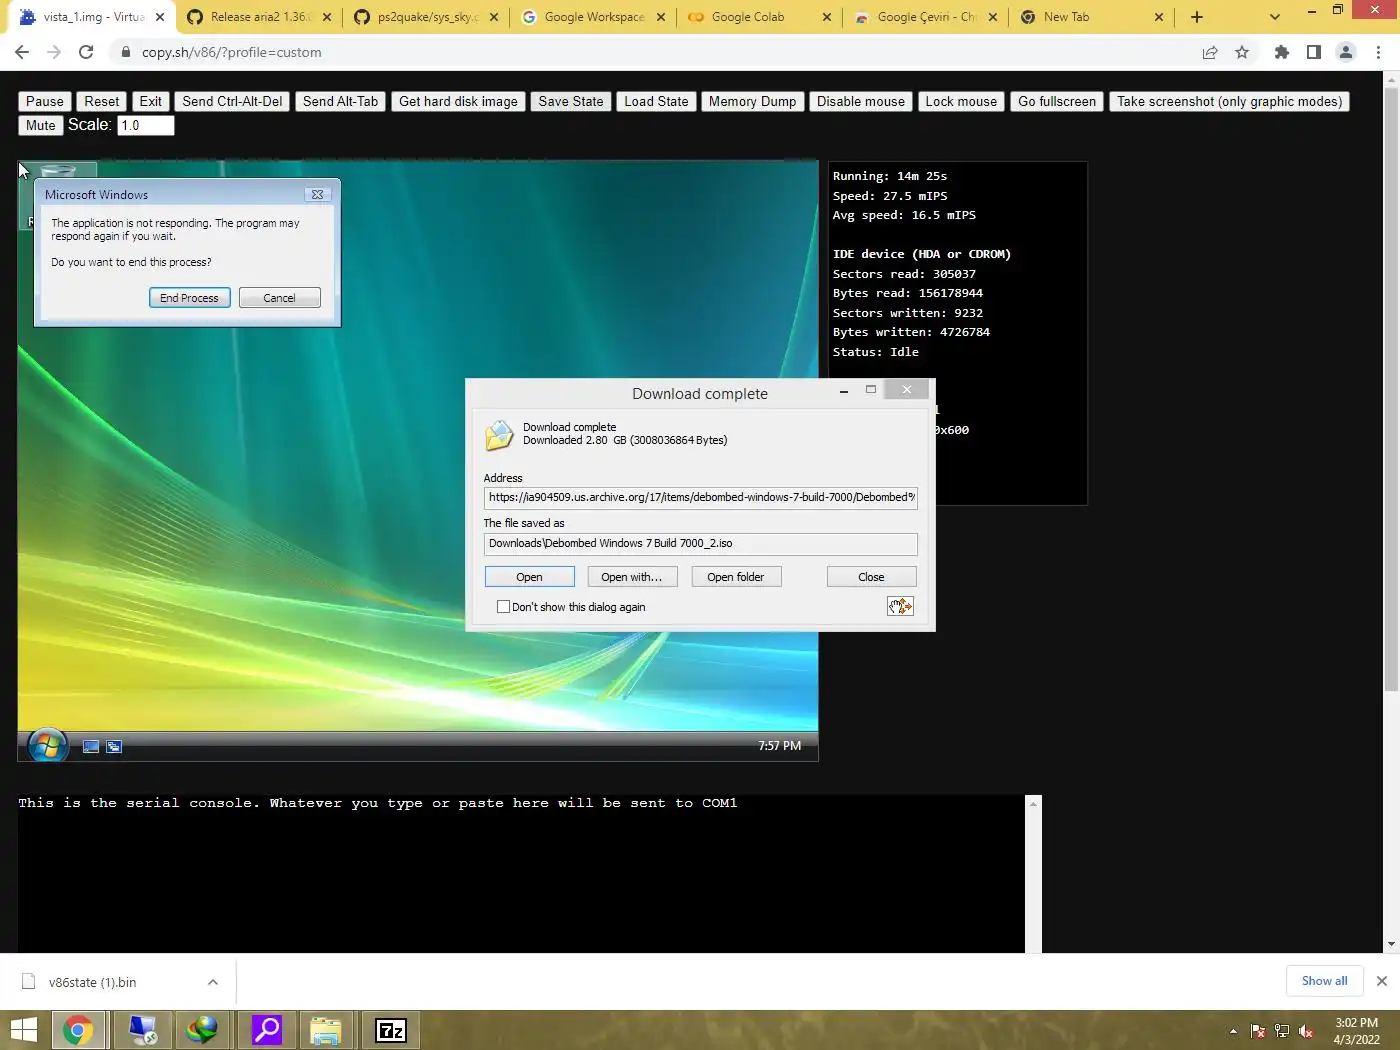Open Internet Download Manager taskbar icon
Screen dimensions: 1400x1050
tap(202, 1030)
